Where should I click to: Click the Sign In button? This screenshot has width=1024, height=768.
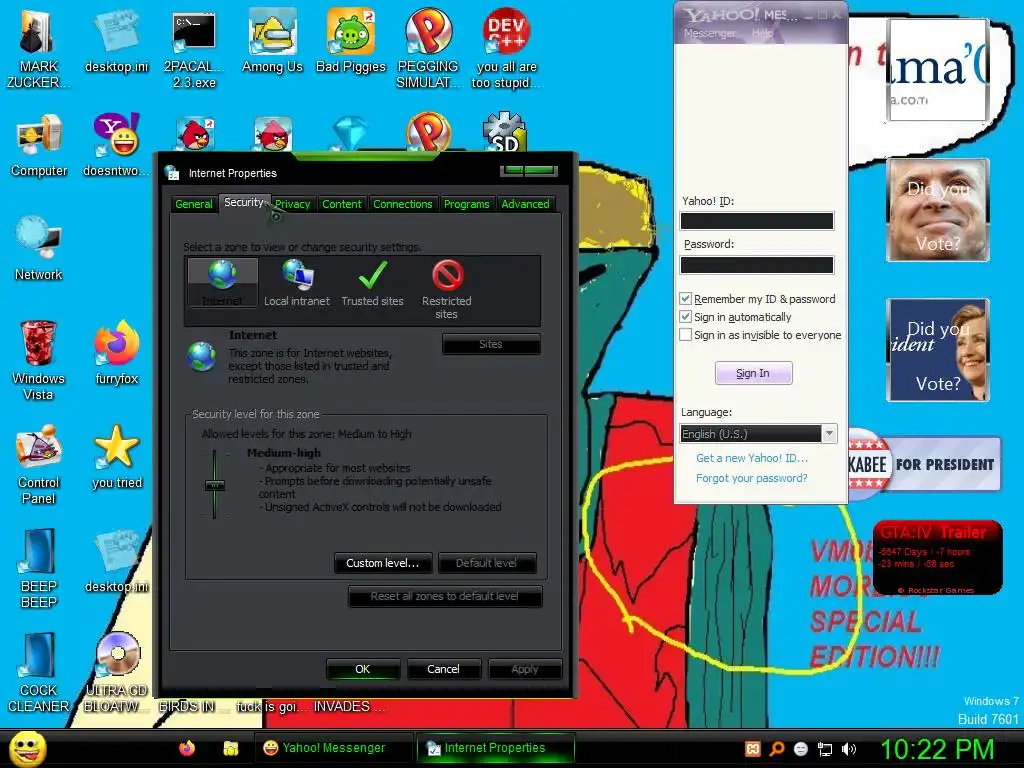[753, 373]
